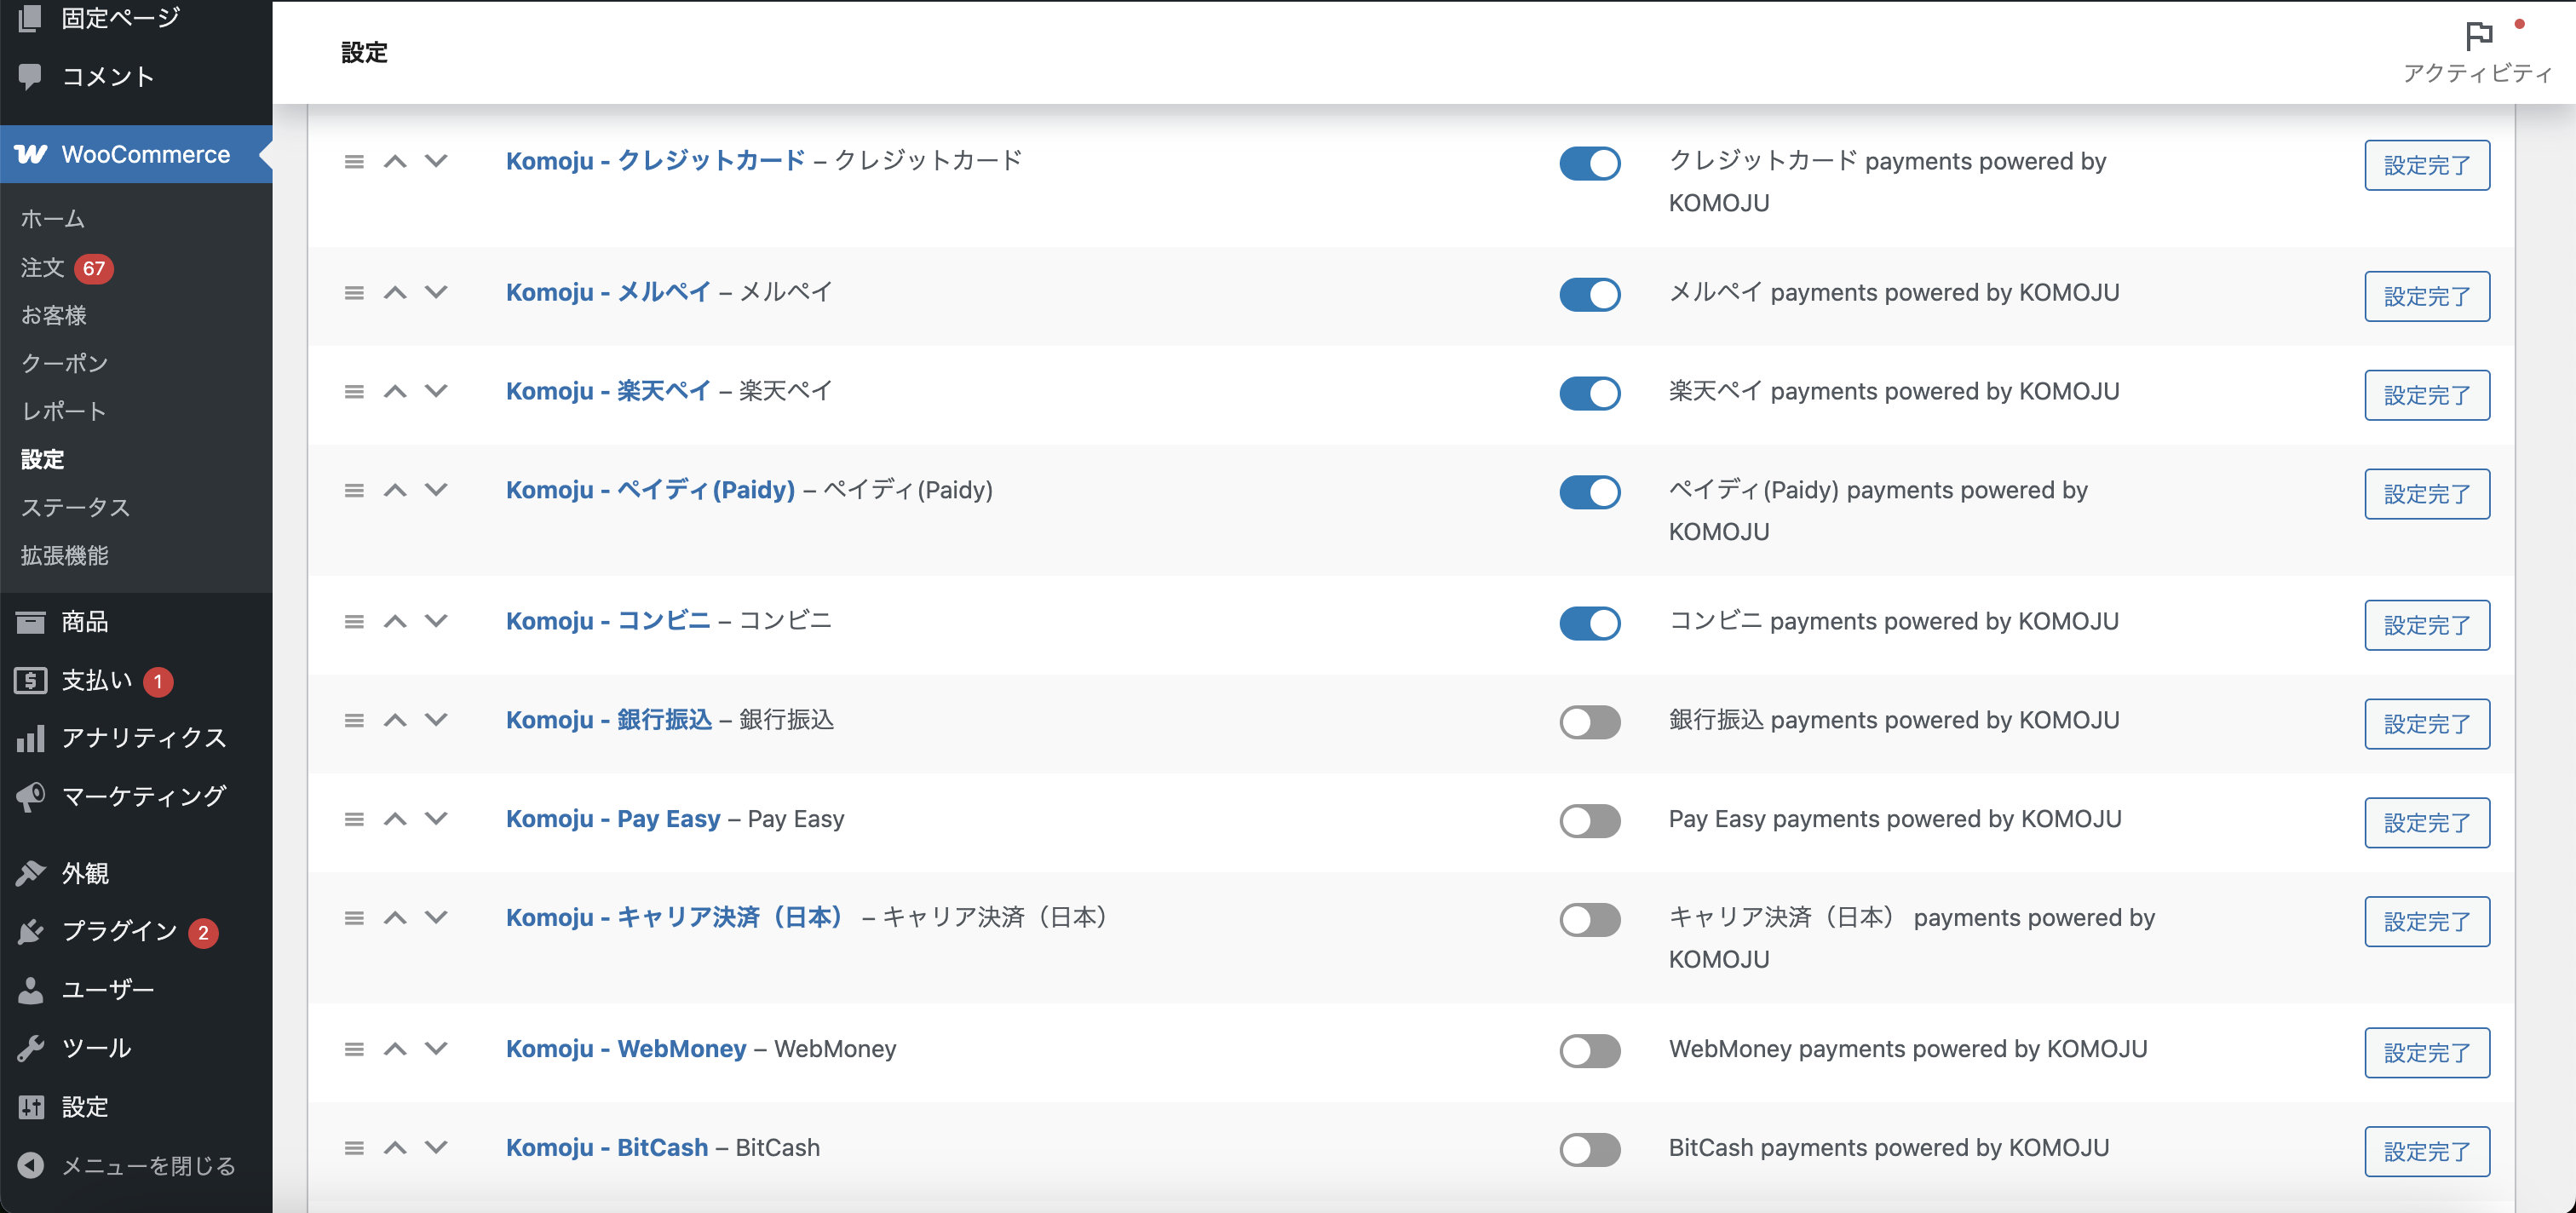This screenshot has width=2576, height=1213.
Task: Disable the ペイディ (Paidy) payment toggle
Action: point(1590,492)
